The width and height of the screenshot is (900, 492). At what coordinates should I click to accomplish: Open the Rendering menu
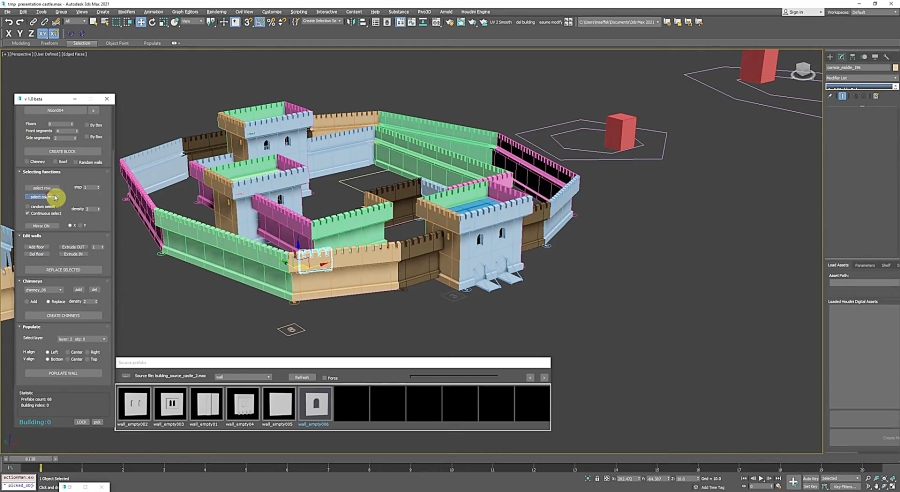point(216,11)
